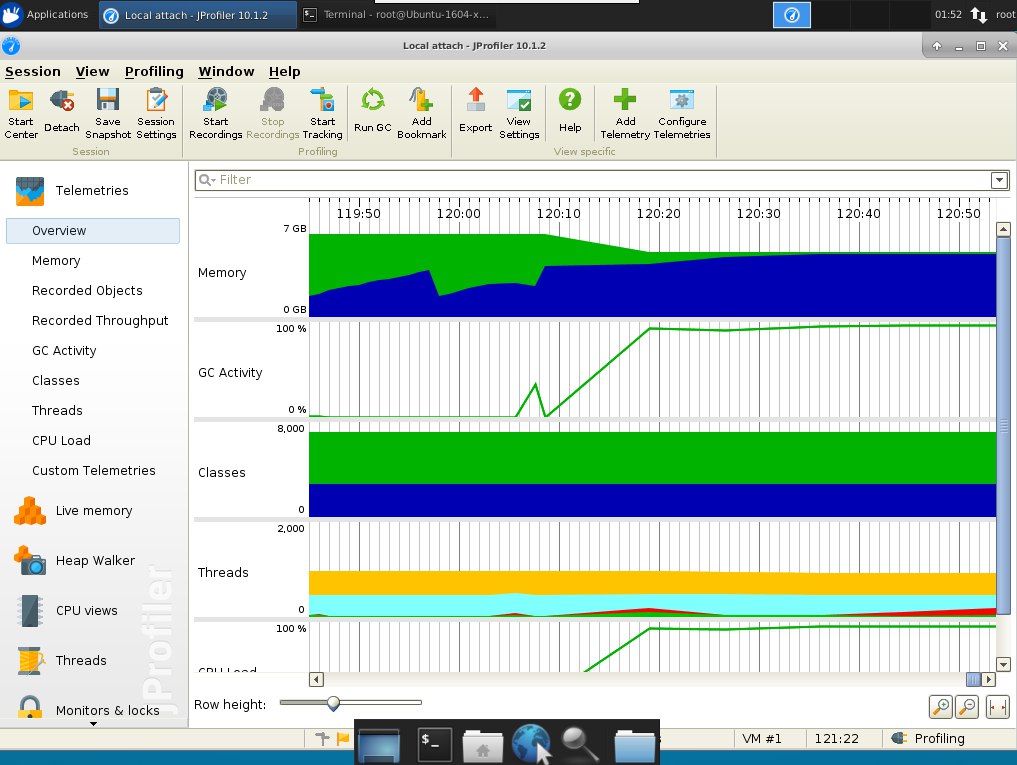The image size is (1017, 765).
Task: Export the current view
Action: [475, 113]
